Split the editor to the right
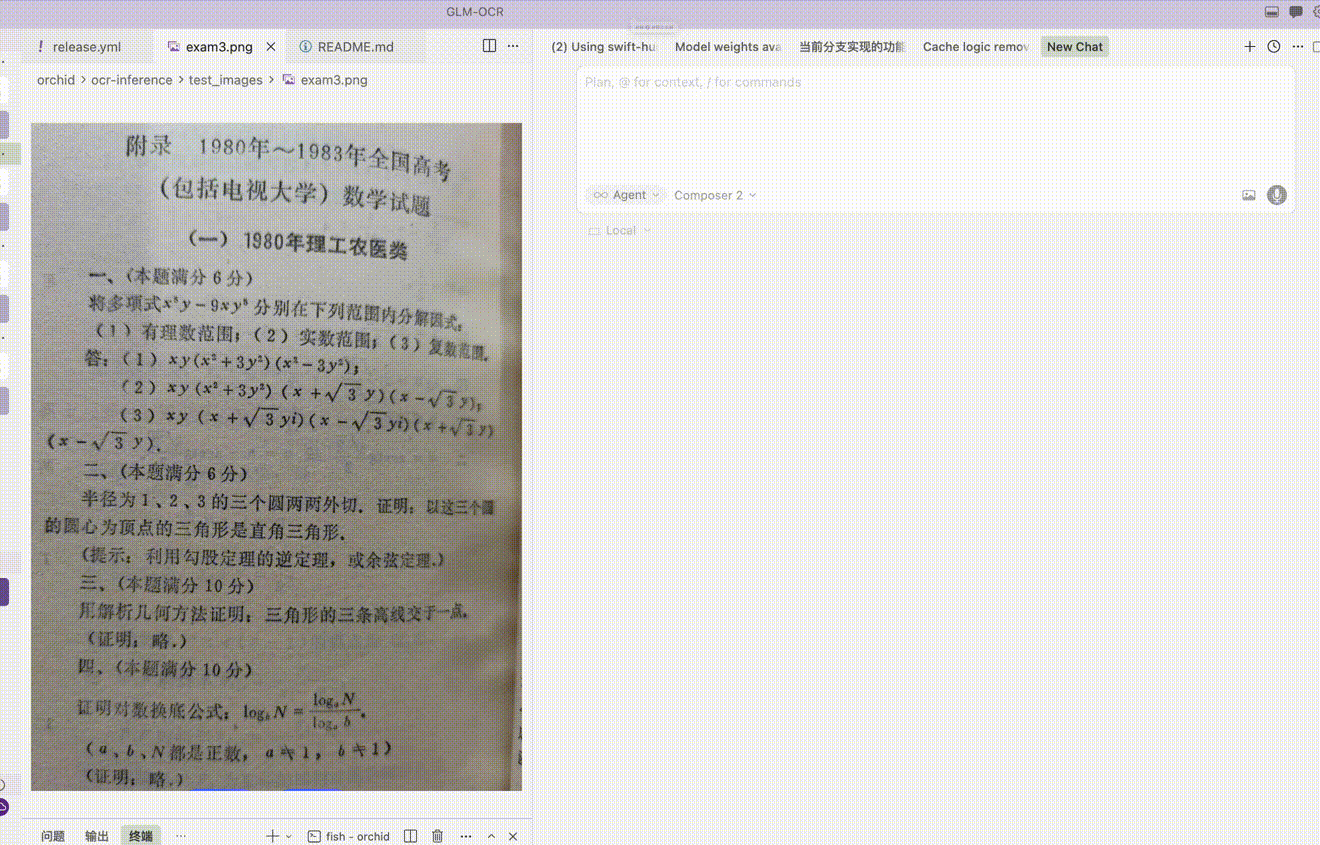This screenshot has width=1320, height=845. point(489,46)
